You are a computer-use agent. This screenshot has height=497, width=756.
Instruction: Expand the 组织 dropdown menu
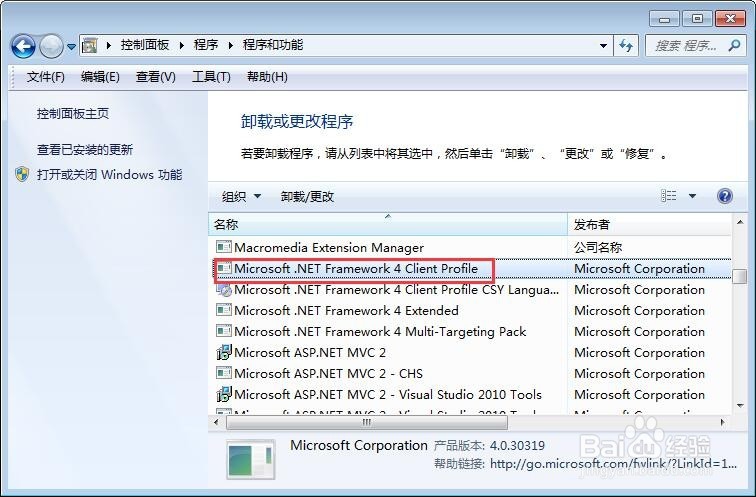[x=241, y=196]
